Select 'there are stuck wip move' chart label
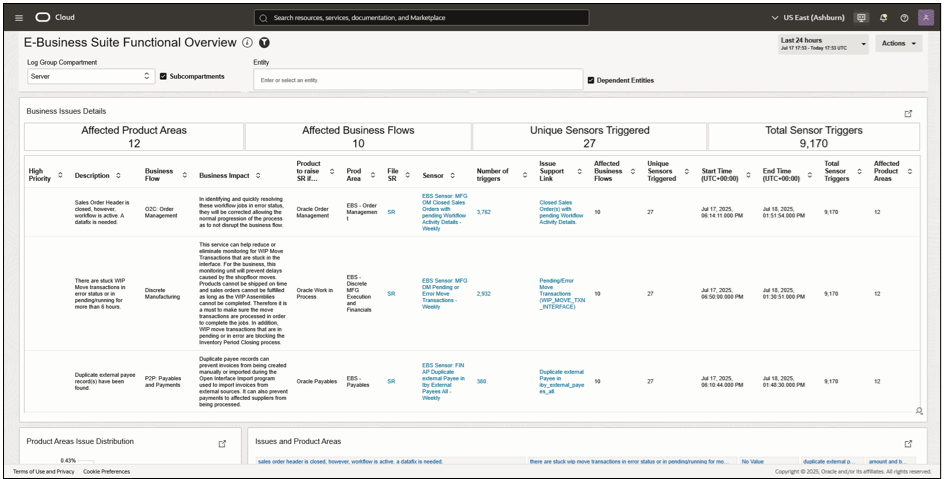944x479 pixels. (629, 462)
